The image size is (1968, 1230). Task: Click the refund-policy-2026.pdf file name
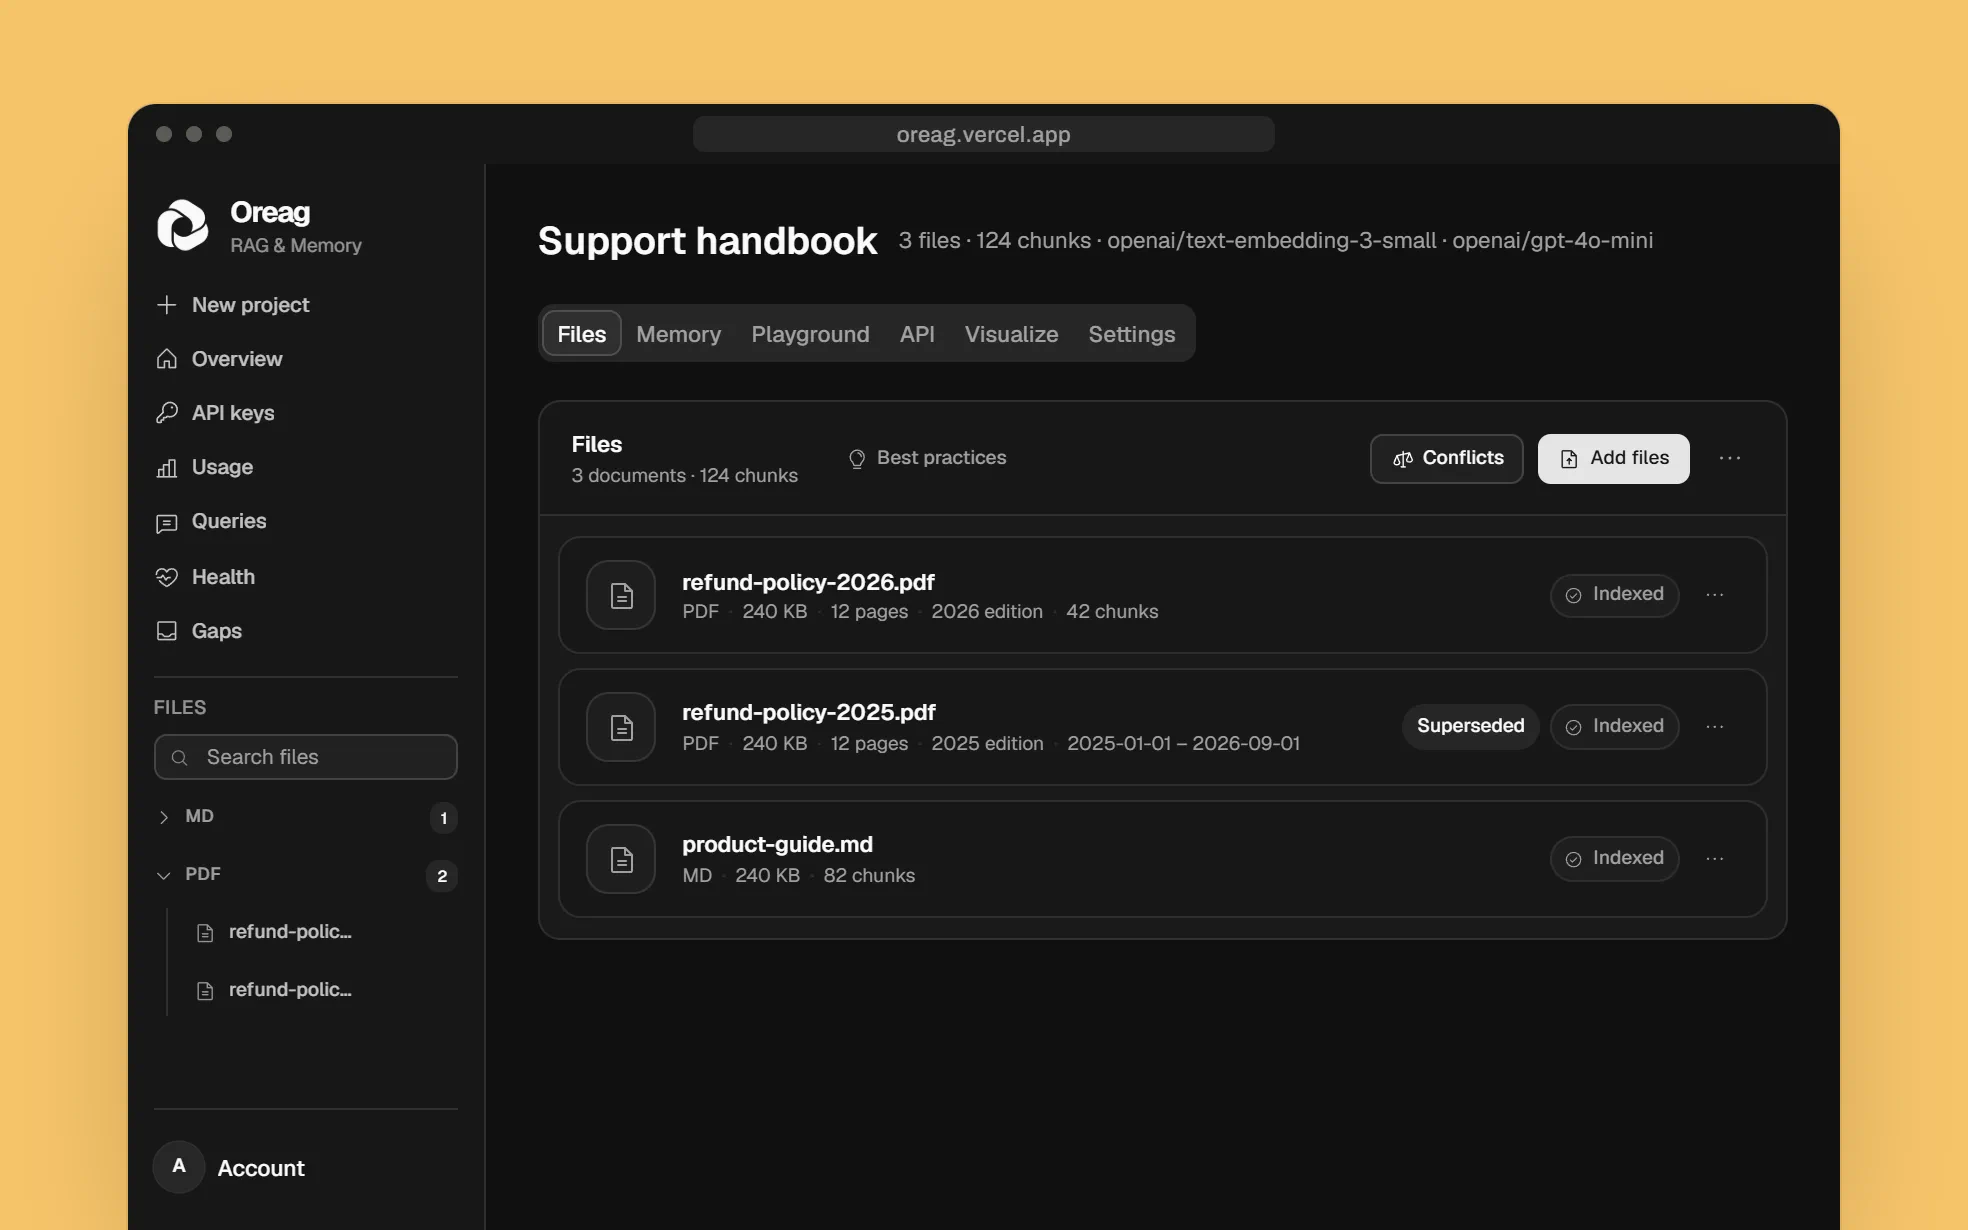tap(808, 581)
